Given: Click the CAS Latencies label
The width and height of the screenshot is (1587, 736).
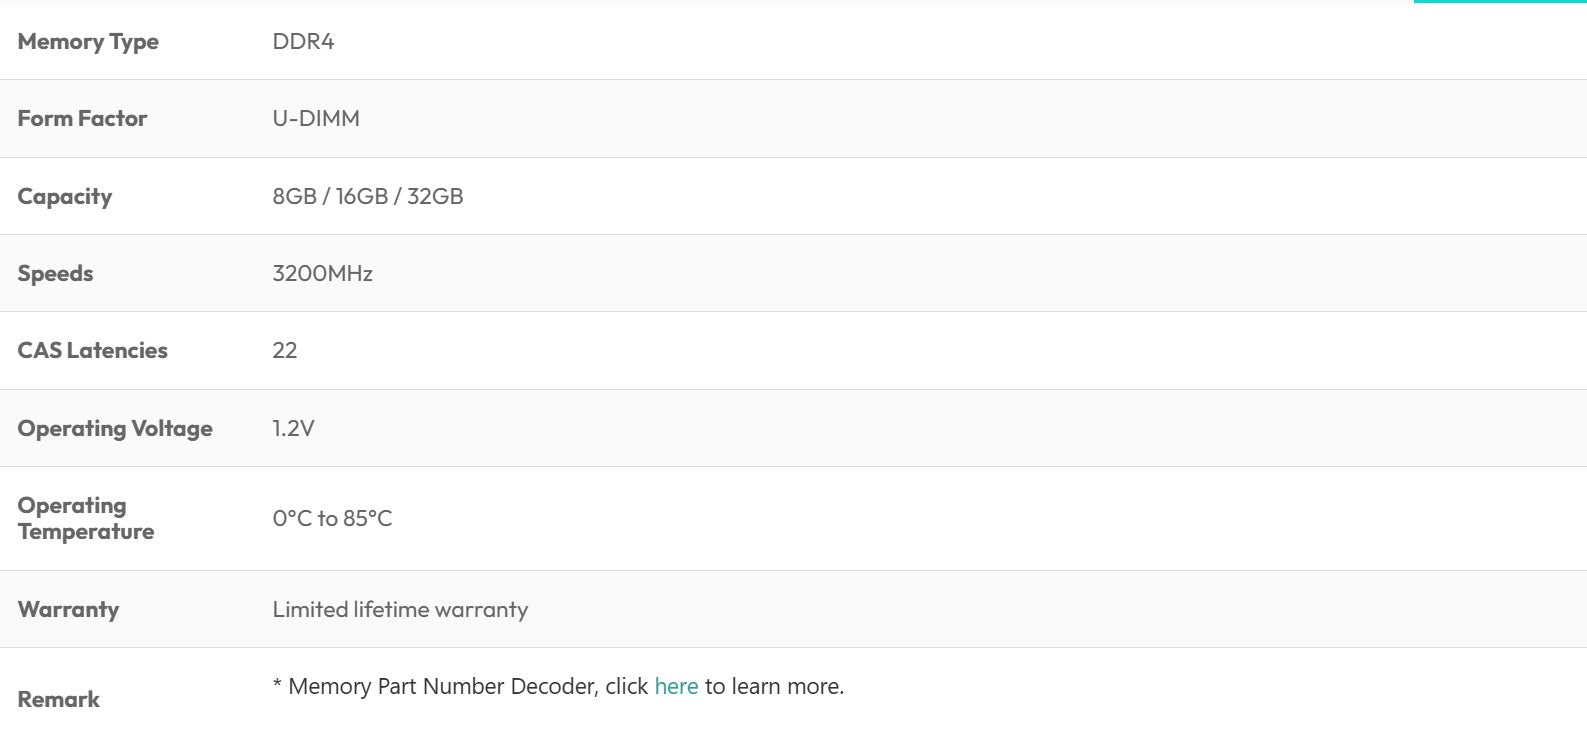Looking at the screenshot, I should pos(92,350).
